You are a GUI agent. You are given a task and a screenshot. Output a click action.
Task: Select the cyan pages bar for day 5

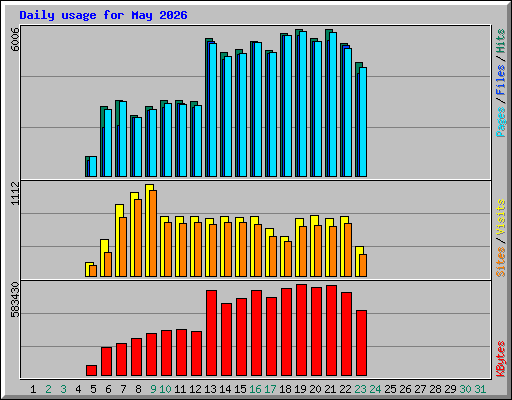(93, 167)
